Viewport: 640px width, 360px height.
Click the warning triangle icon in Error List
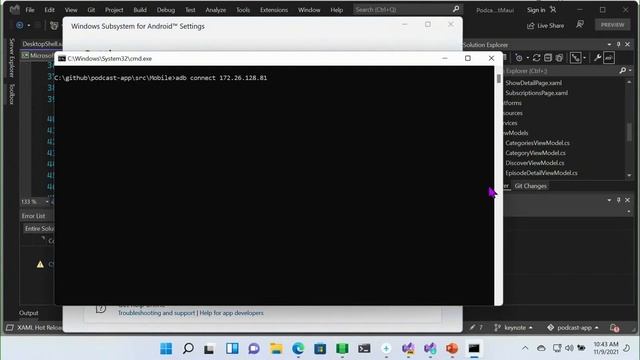pyautogui.click(x=40, y=264)
